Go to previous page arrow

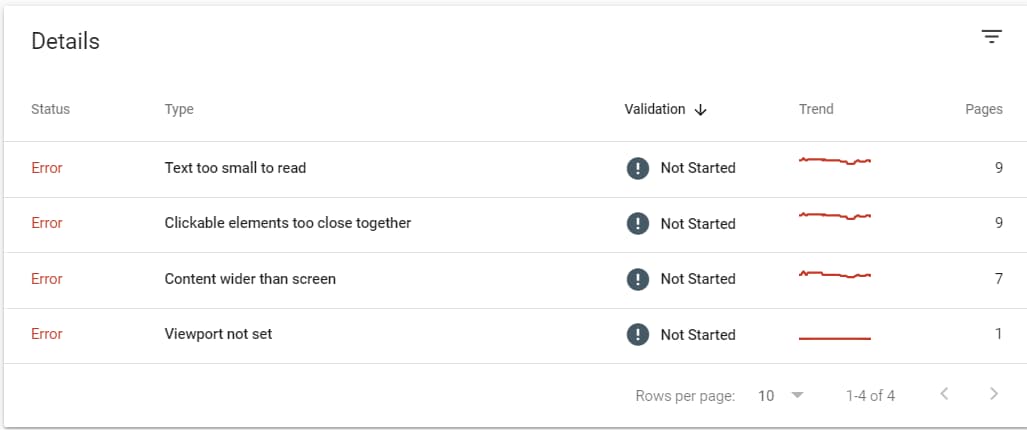click(x=944, y=394)
